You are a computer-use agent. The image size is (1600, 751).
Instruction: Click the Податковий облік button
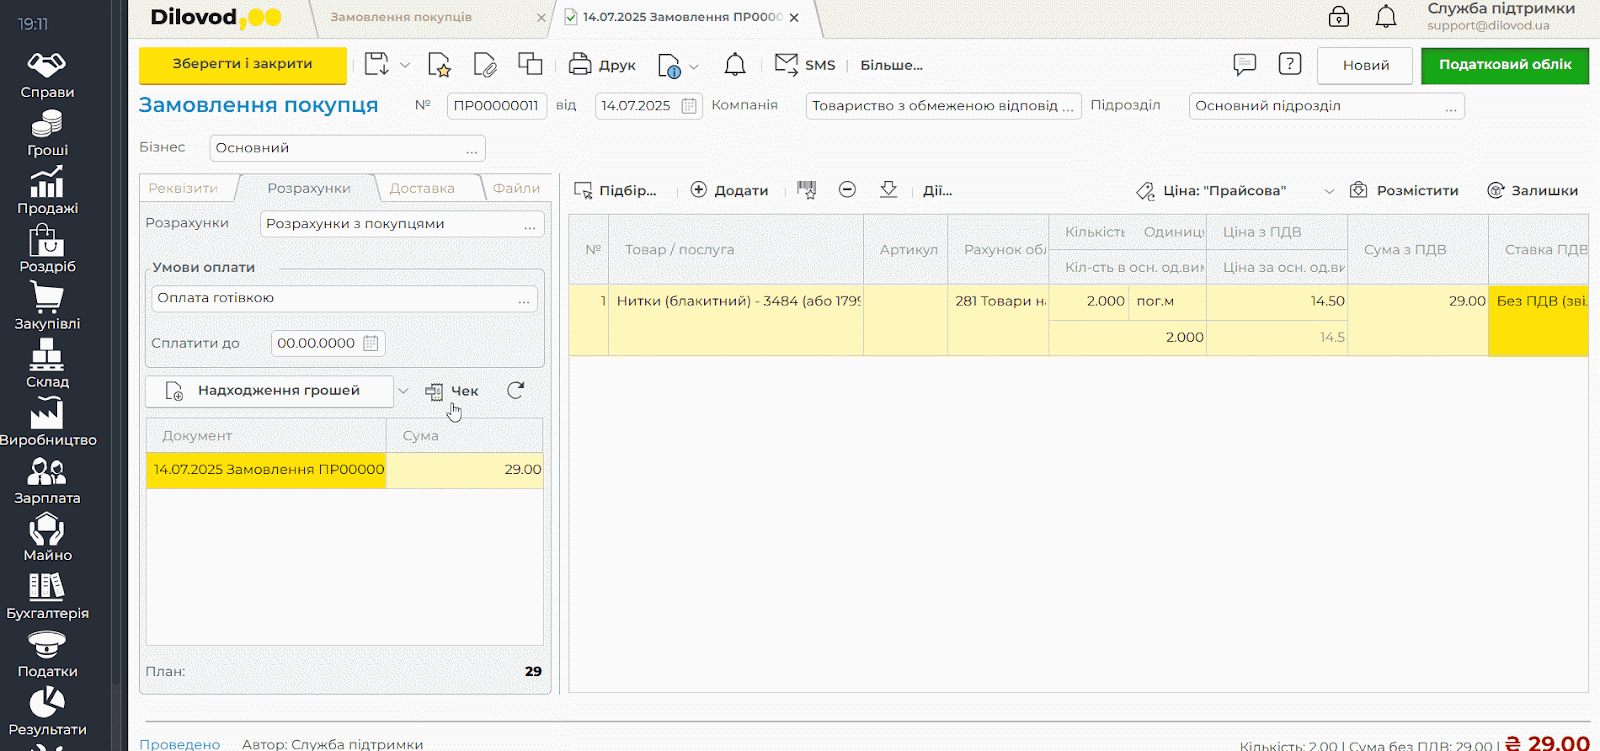pyautogui.click(x=1504, y=65)
